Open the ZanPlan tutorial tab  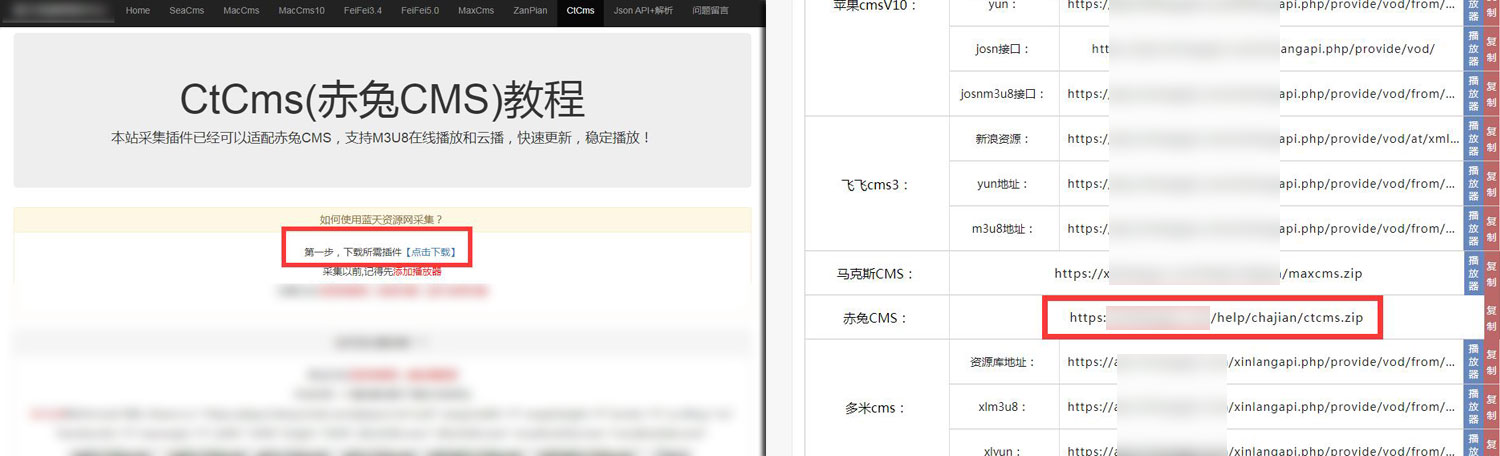pyautogui.click(x=530, y=11)
